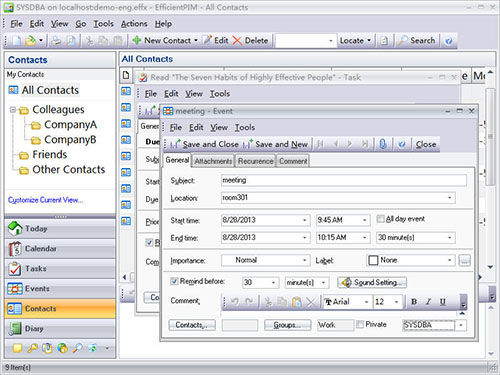Click the Search magnifier toolbar icon

click(x=403, y=41)
